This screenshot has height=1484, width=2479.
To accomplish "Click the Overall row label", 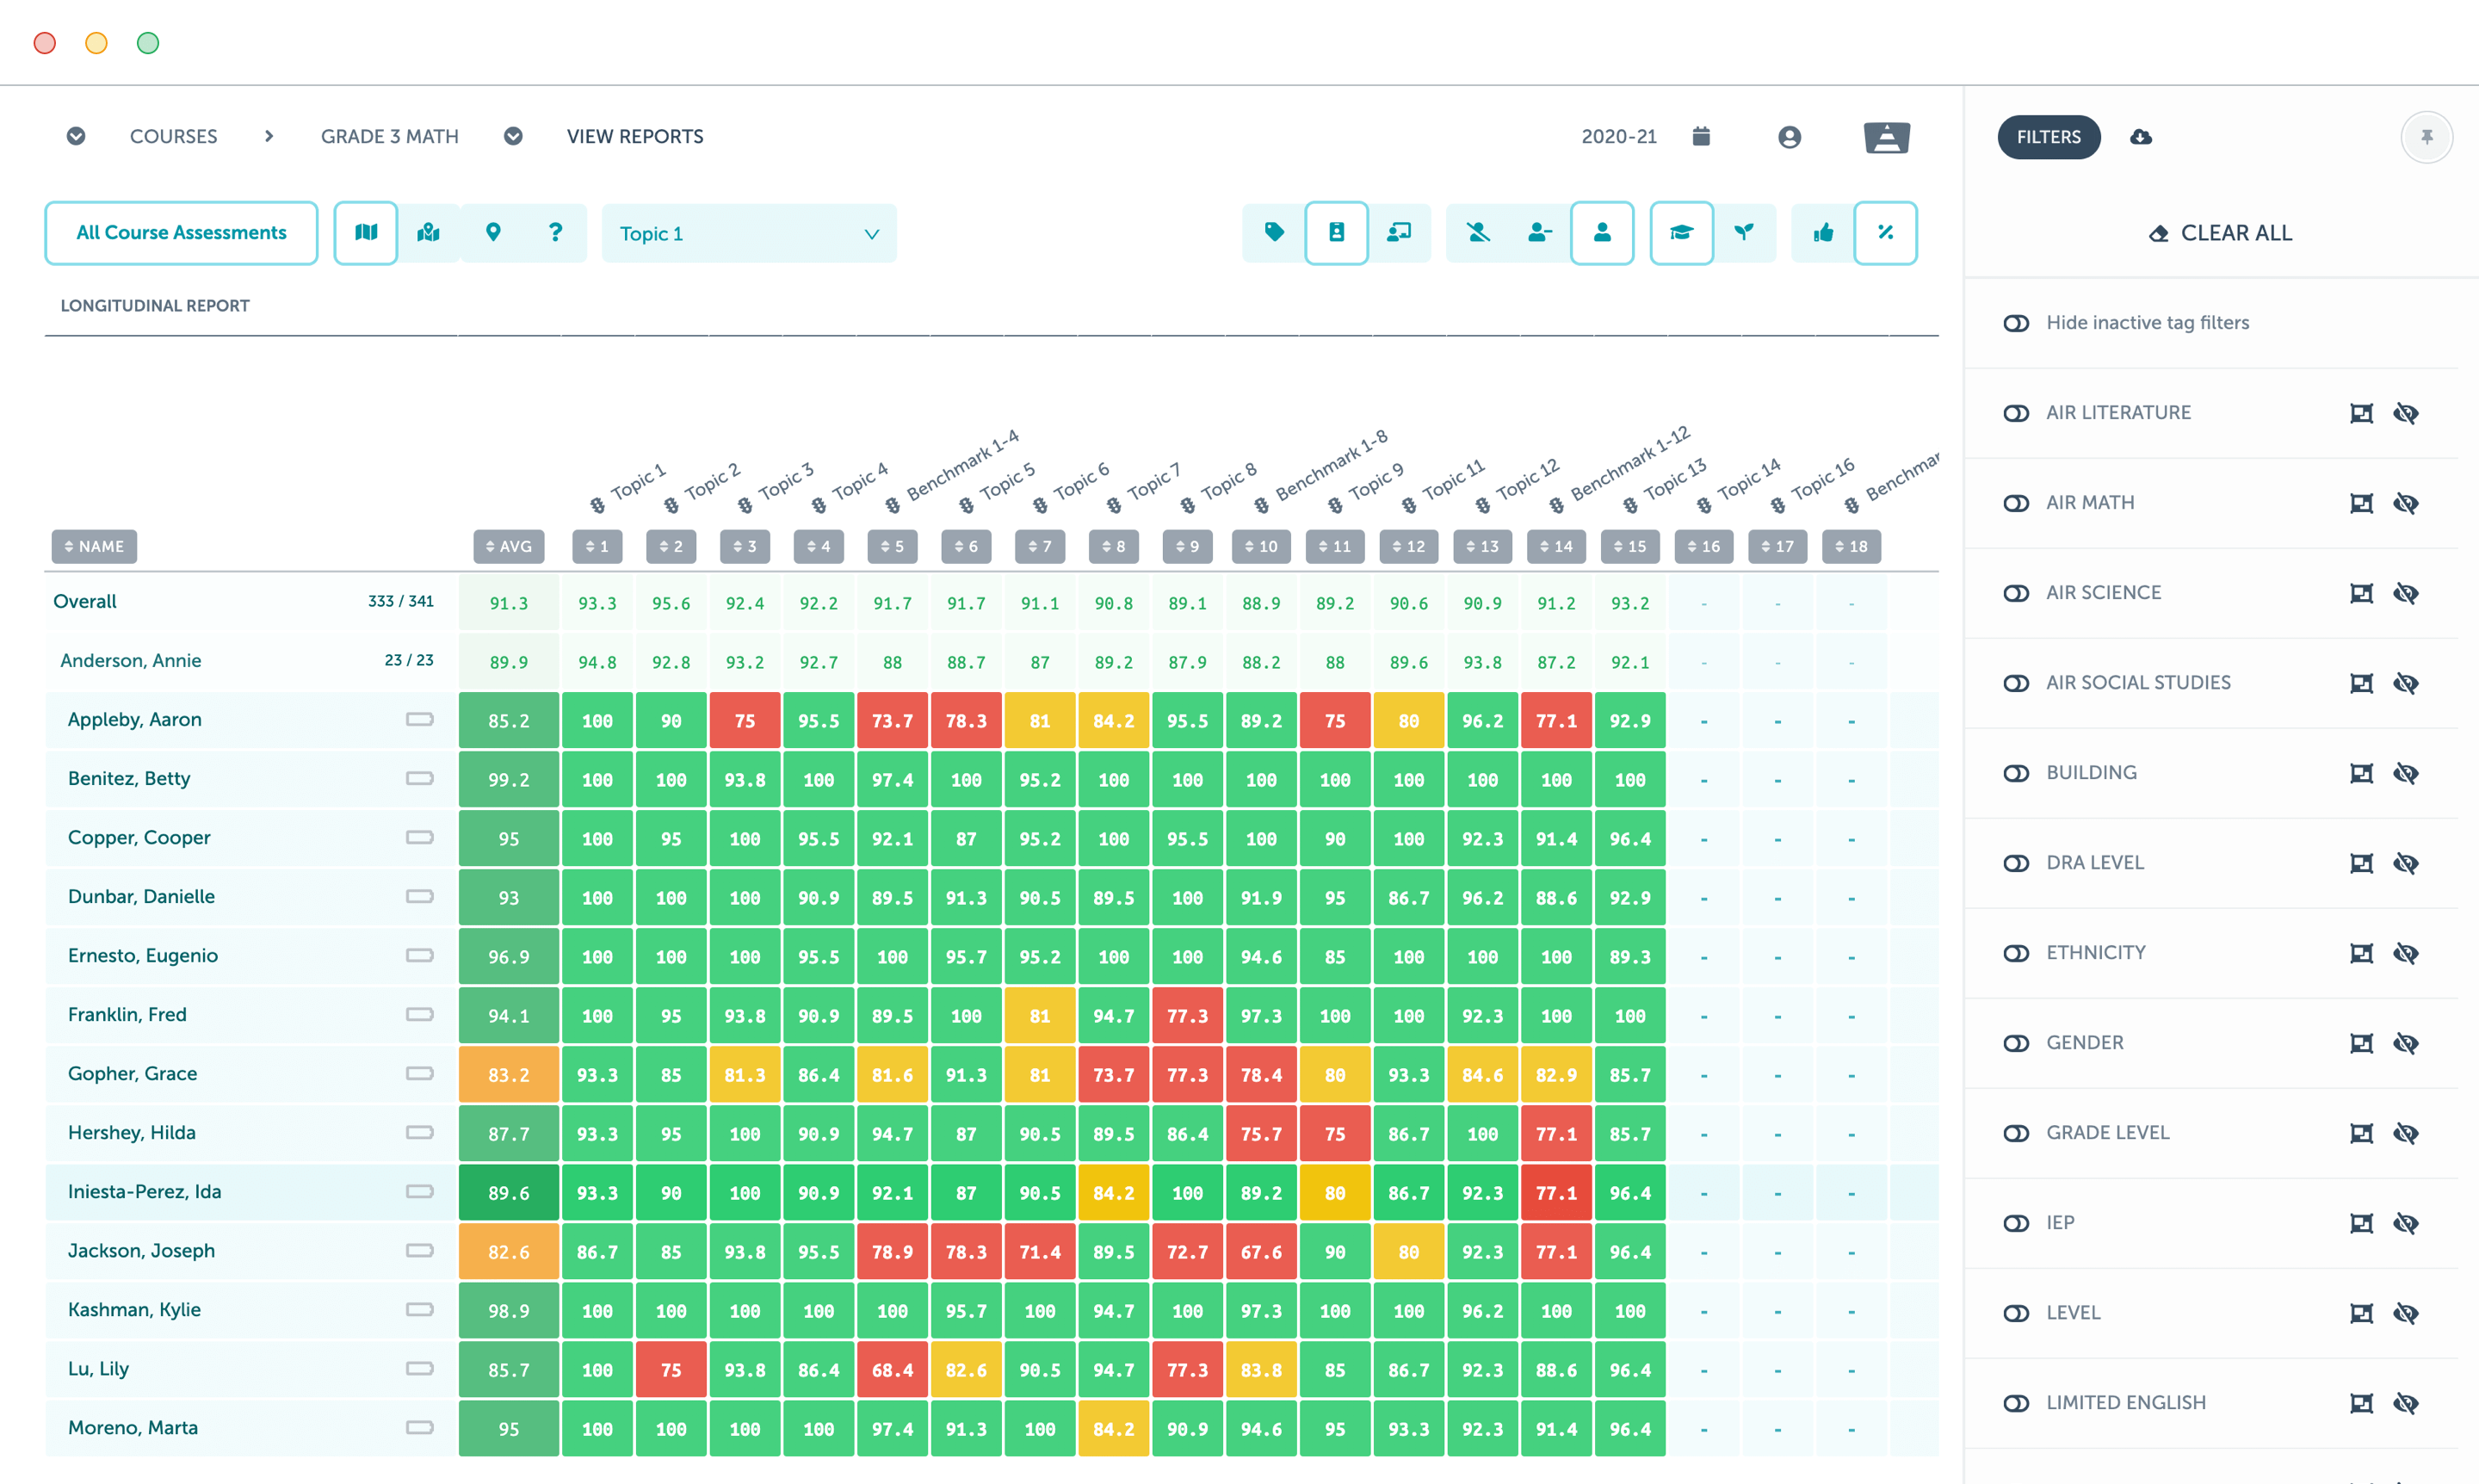I will (x=85, y=601).
